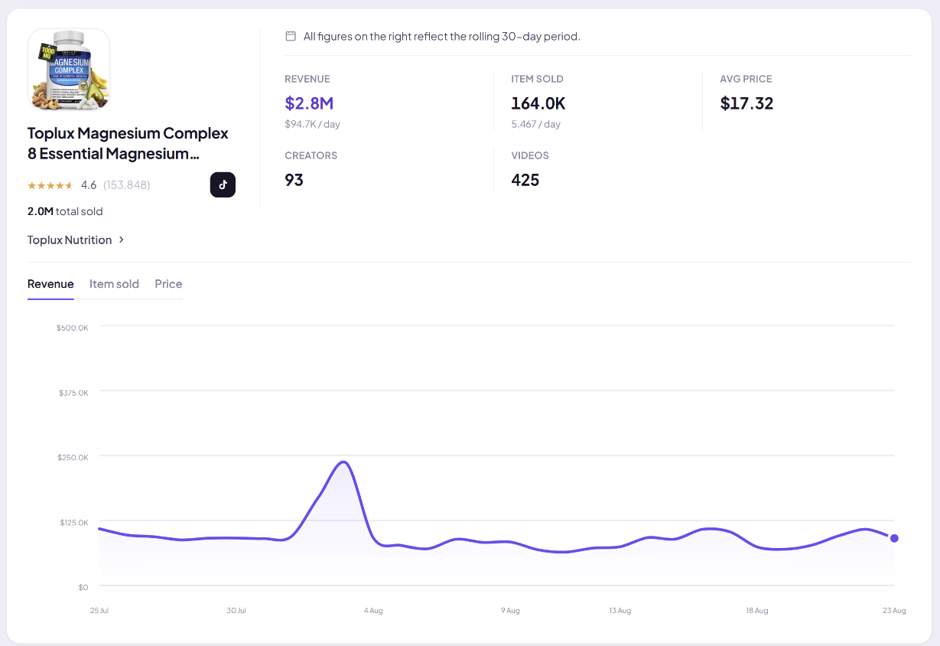This screenshot has width=940, height=646.
Task: Click the 93 creators count
Action: pos(294,180)
